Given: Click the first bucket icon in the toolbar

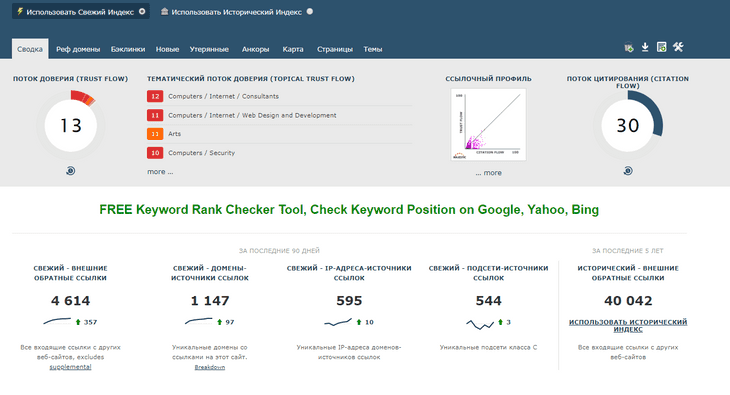Looking at the screenshot, I should (629, 48).
